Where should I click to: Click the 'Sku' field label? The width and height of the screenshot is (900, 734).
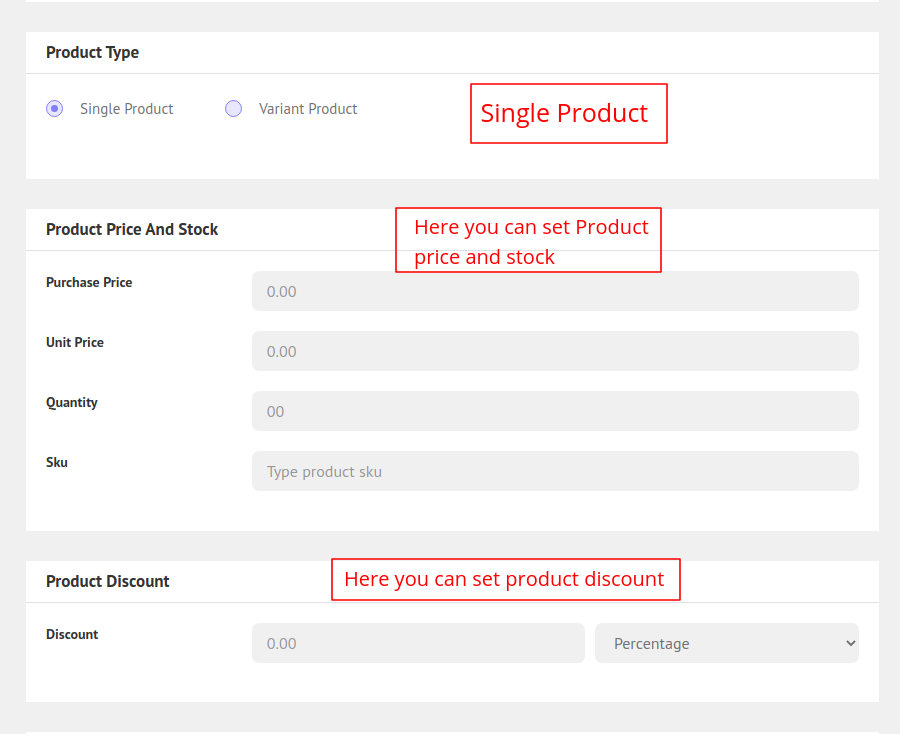tap(57, 462)
